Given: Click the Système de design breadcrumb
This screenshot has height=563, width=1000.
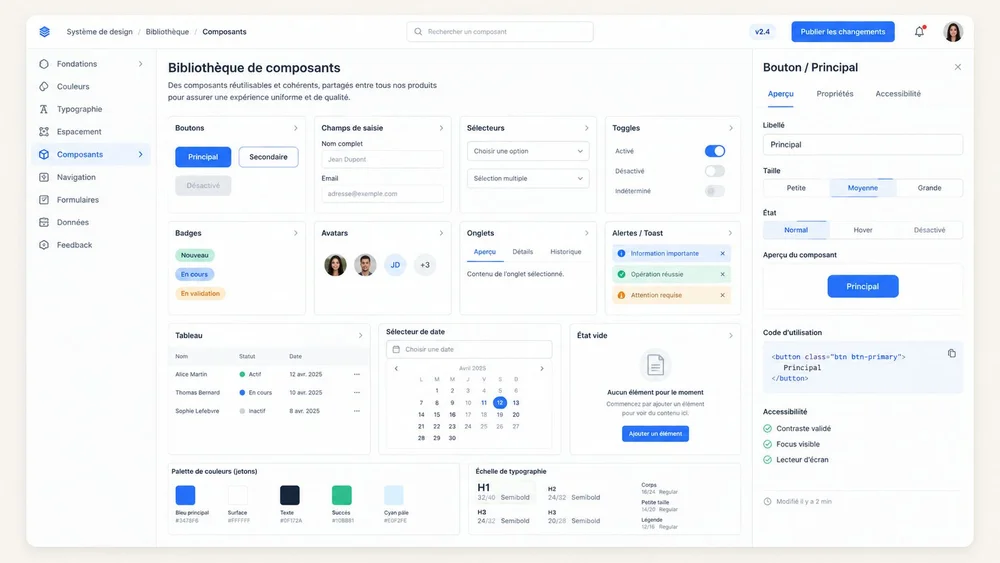Looking at the screenshot, I should 99,31.
